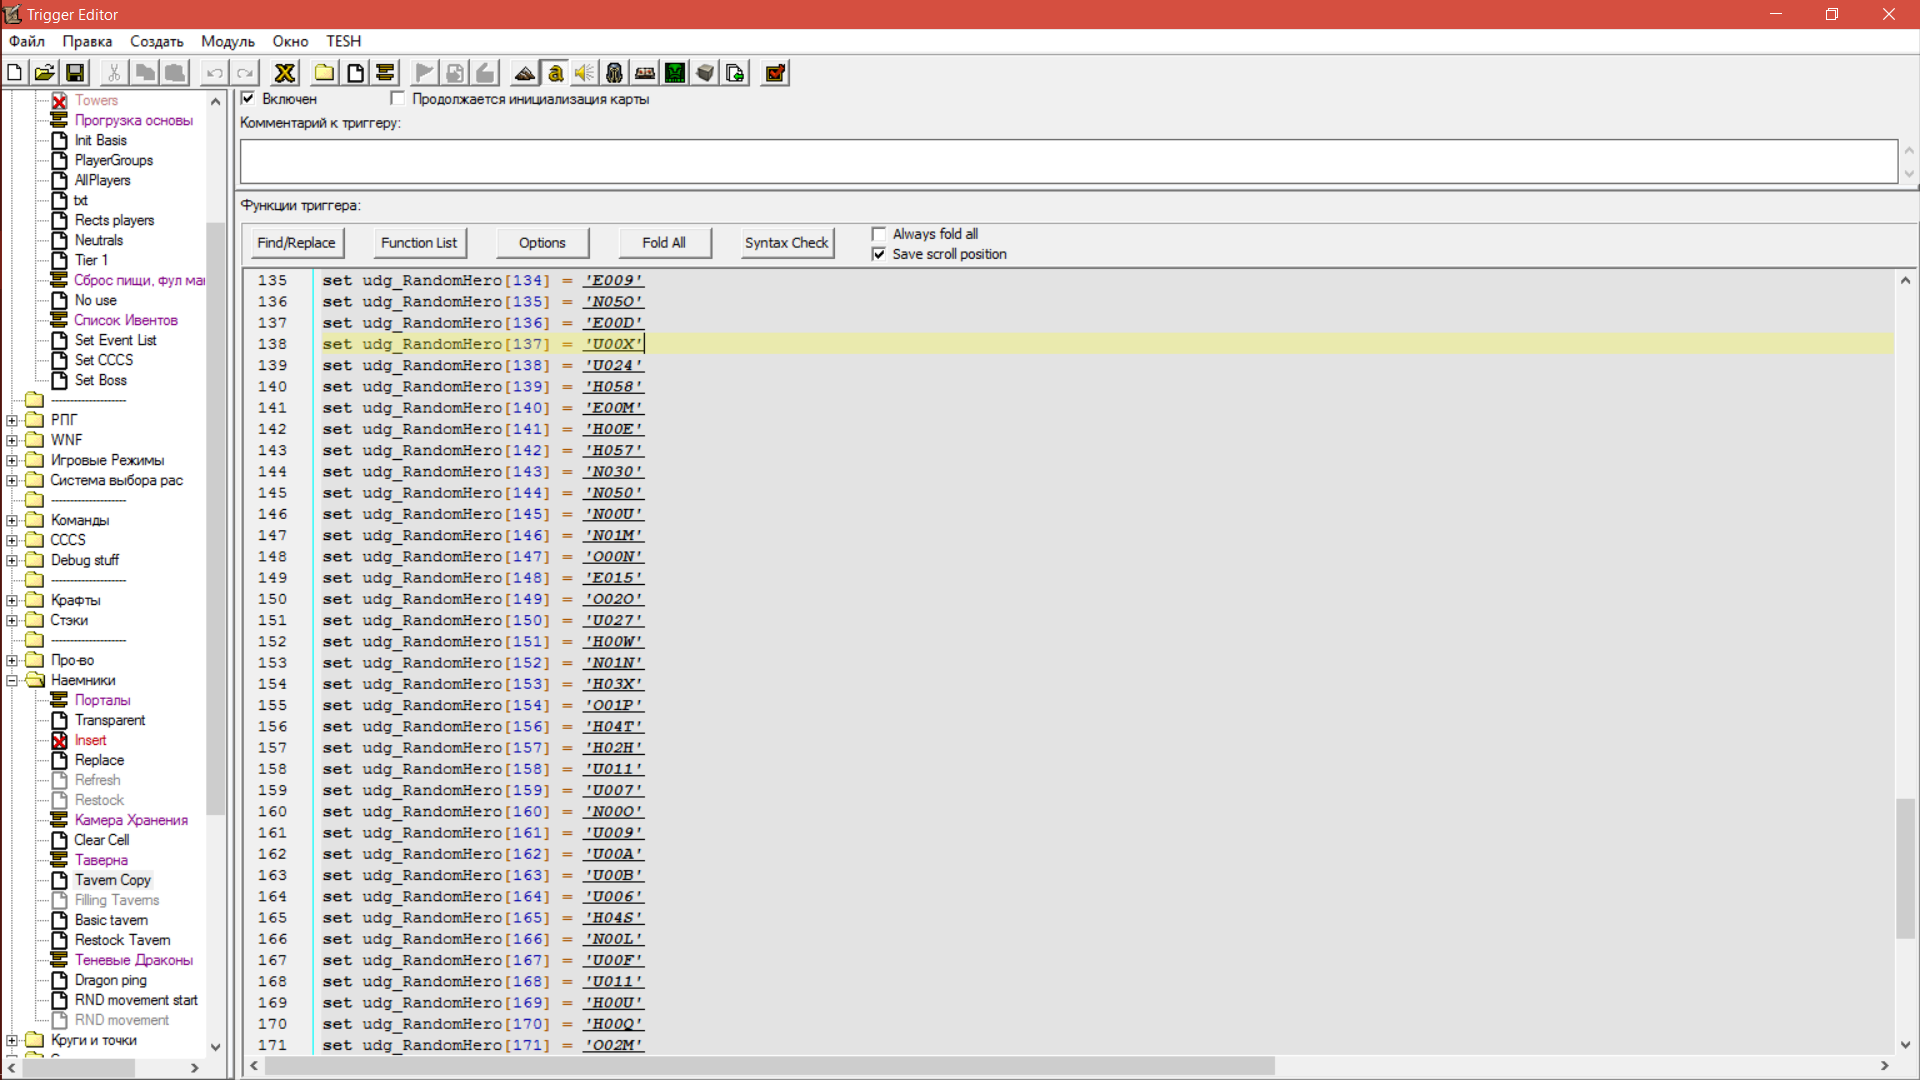Select the PlayerGroups trigger

point(113,160)
